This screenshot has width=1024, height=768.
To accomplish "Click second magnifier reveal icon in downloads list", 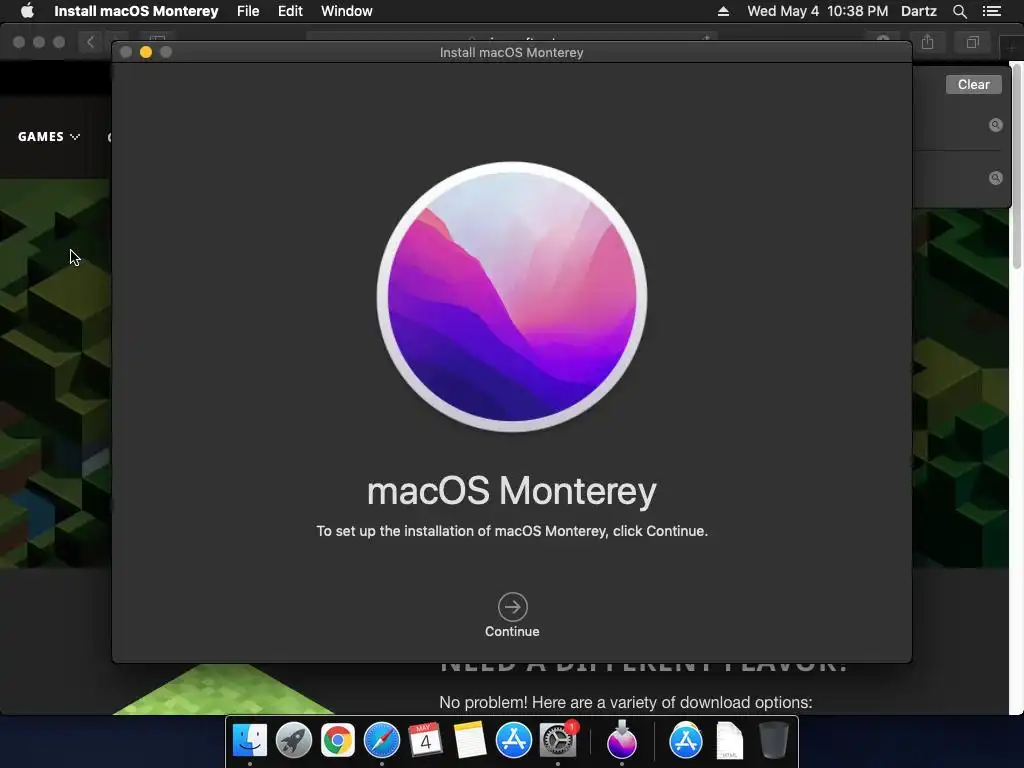I will tap(995, 178).
